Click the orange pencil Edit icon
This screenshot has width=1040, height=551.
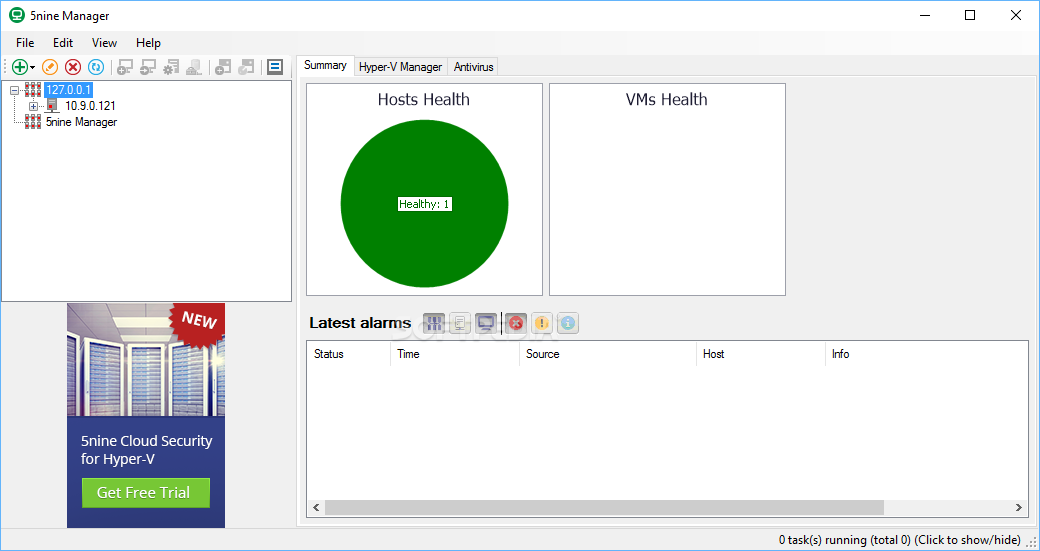tap(50, 67)
